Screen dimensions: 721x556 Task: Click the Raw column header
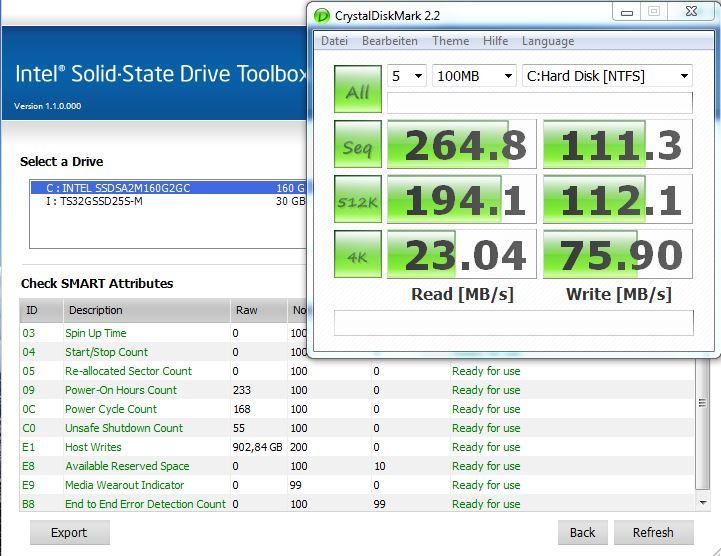pyautogui.click(x=258, y=310)
